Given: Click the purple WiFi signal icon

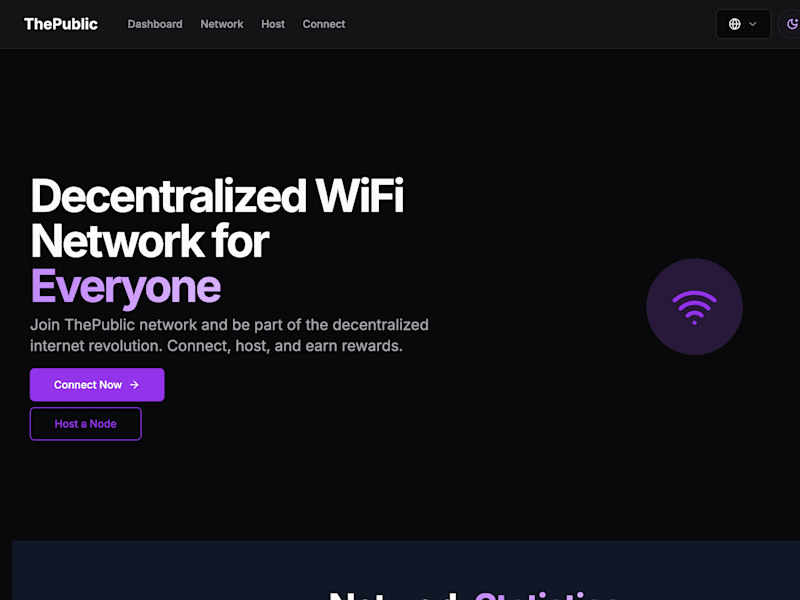Looking at the screenshot, I should click(694, 307).
